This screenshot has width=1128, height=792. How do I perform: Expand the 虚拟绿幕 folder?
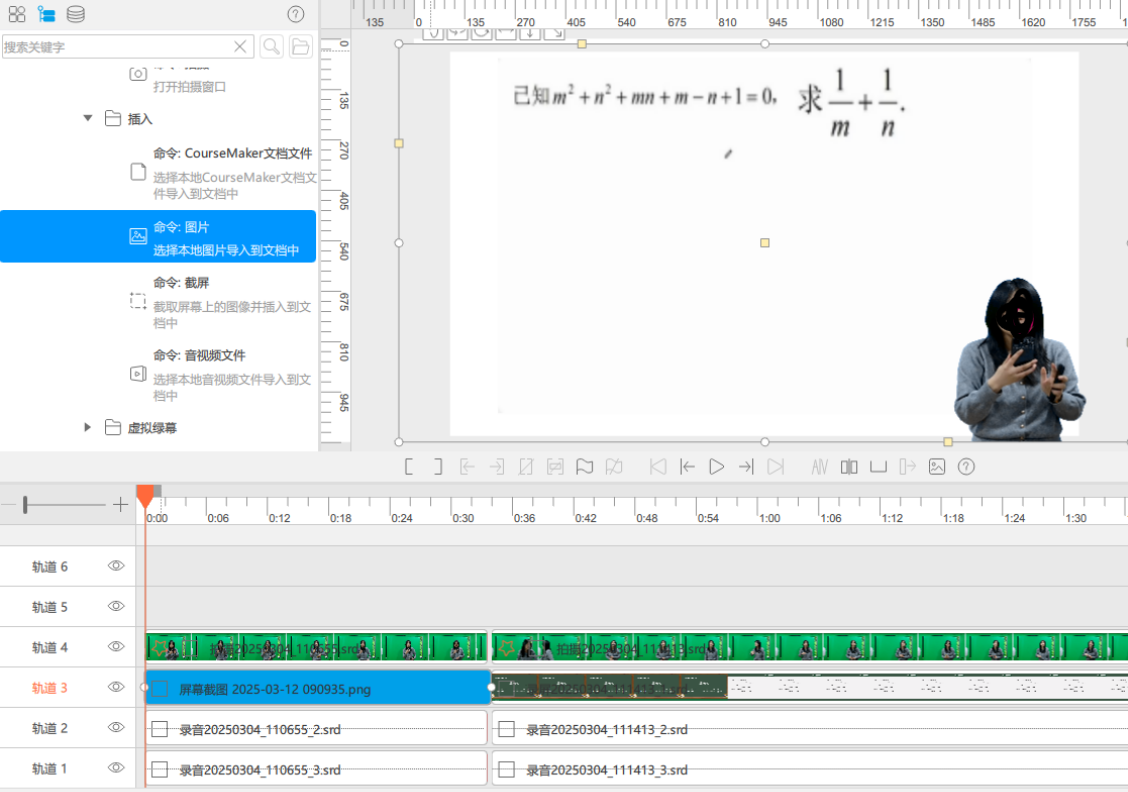point(88,427)
